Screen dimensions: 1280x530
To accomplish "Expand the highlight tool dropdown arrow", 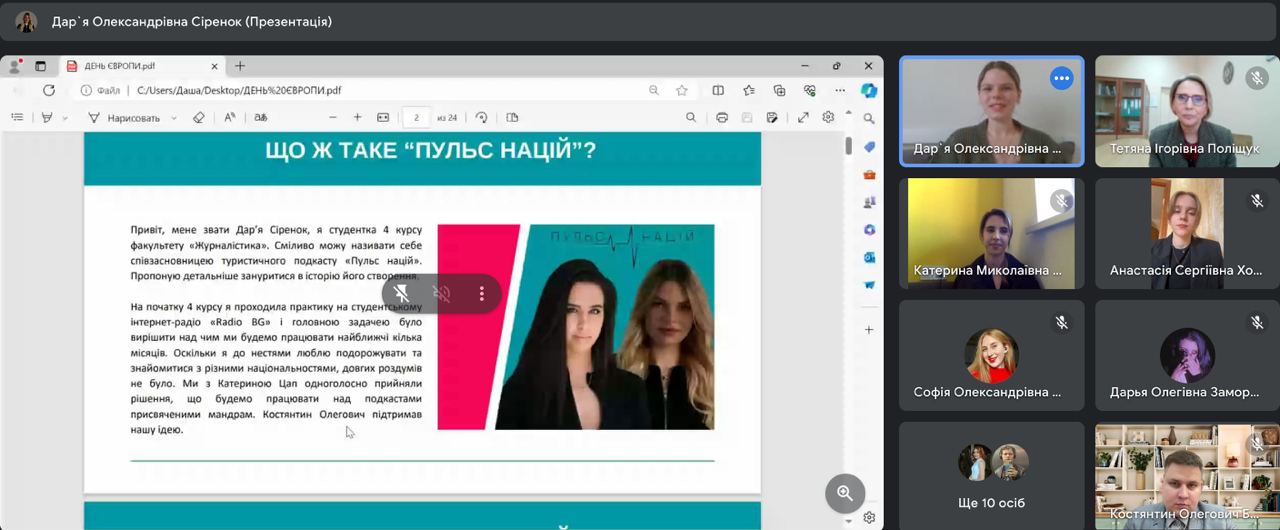I will [x=66, y=118].
